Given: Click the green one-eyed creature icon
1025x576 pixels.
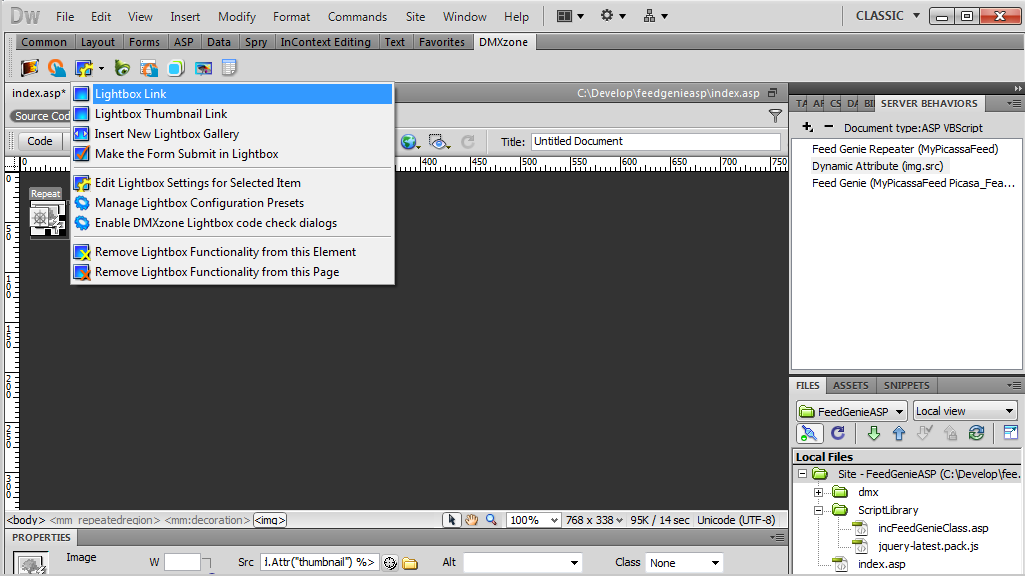Looking at the screenshot, I should [122, 68].
